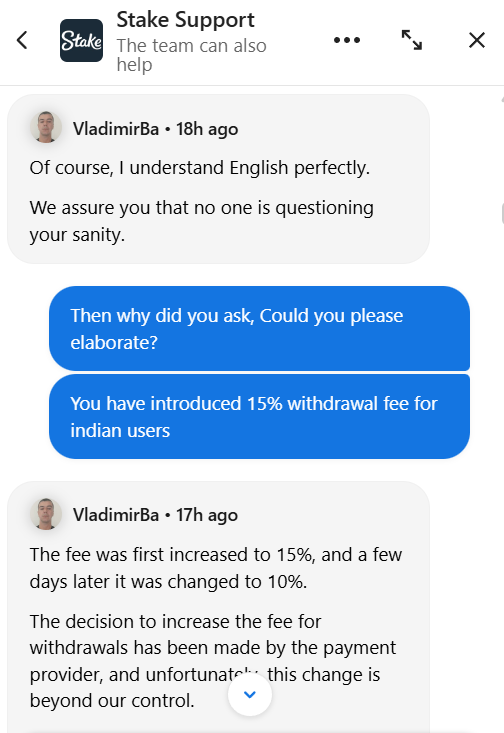504x733 pixels.
Task: Click the 'The team can also help' subtitle
Action: point(191,55)
